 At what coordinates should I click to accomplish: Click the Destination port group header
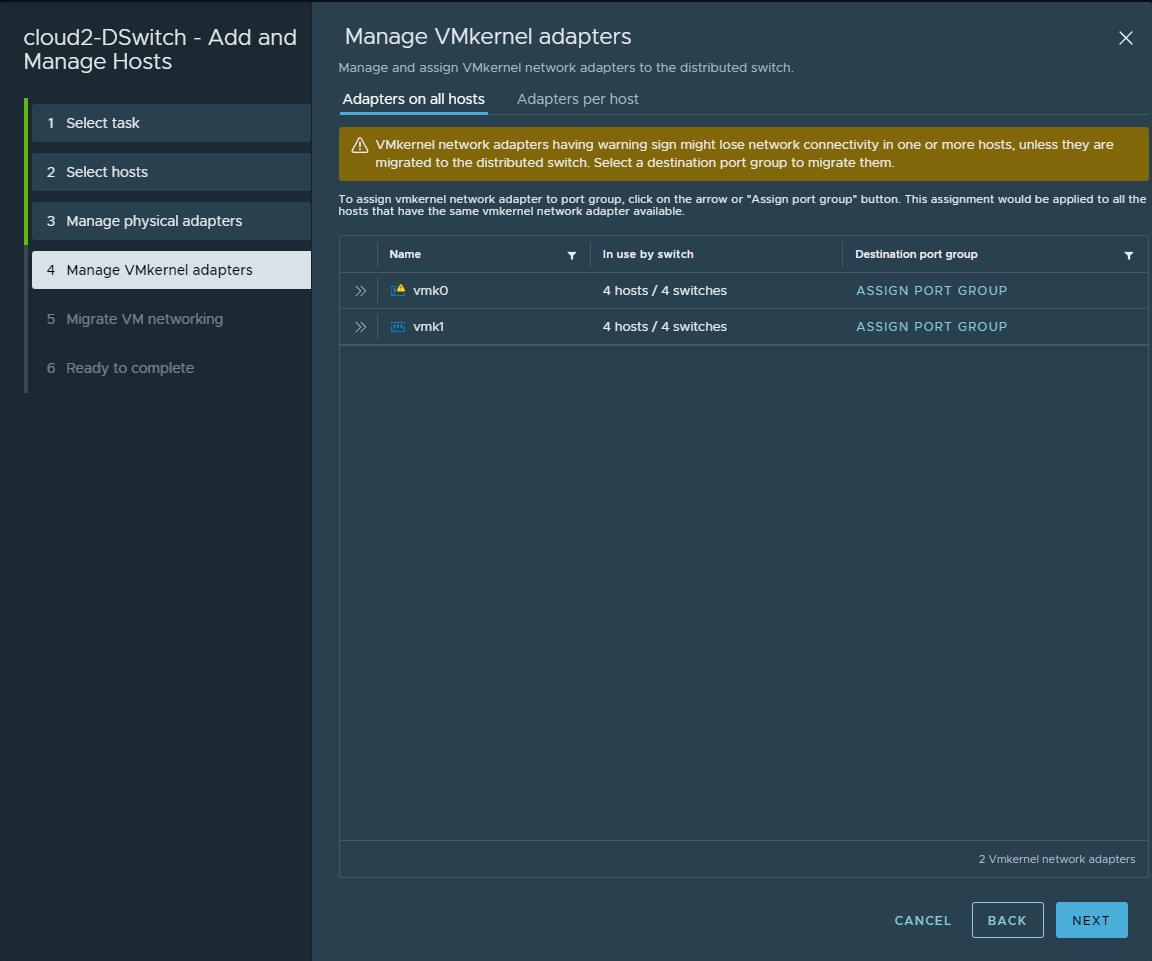point(916,254)
